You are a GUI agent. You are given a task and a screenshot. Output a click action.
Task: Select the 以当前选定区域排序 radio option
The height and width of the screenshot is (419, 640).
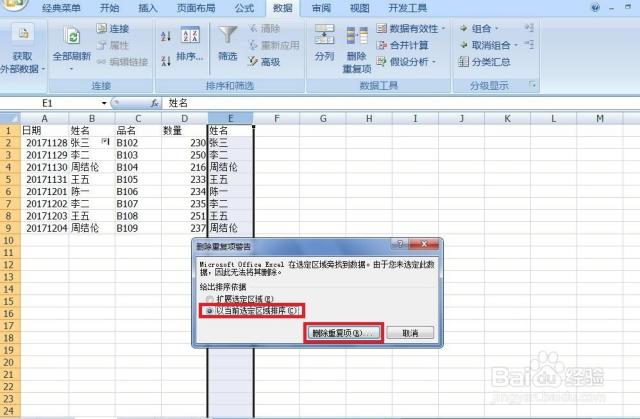click(x=210, y=310)
